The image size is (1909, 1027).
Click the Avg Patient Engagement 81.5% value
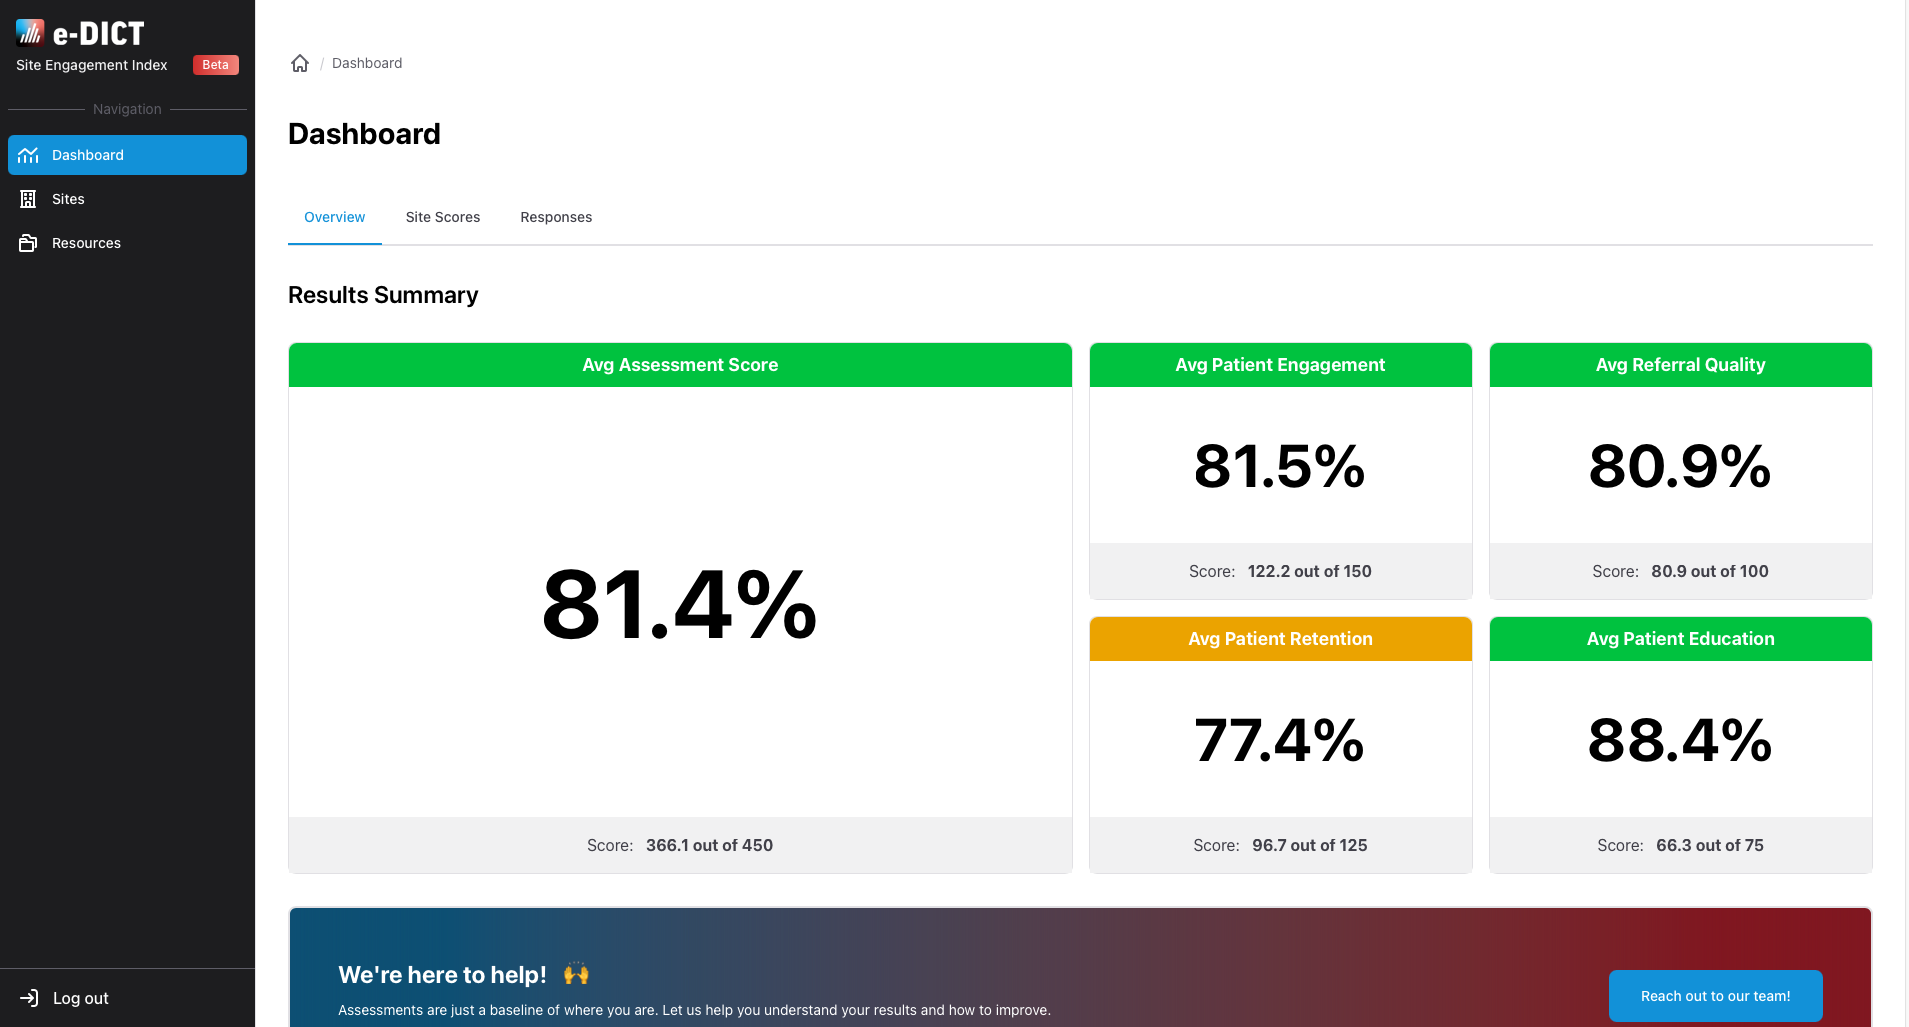click(x=1279, y=466)
